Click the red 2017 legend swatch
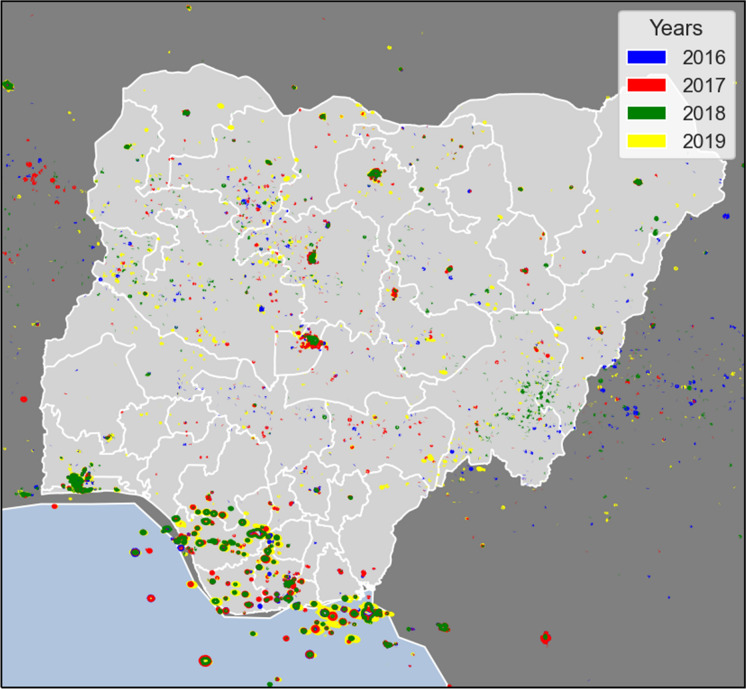 [x=647, y=85]
